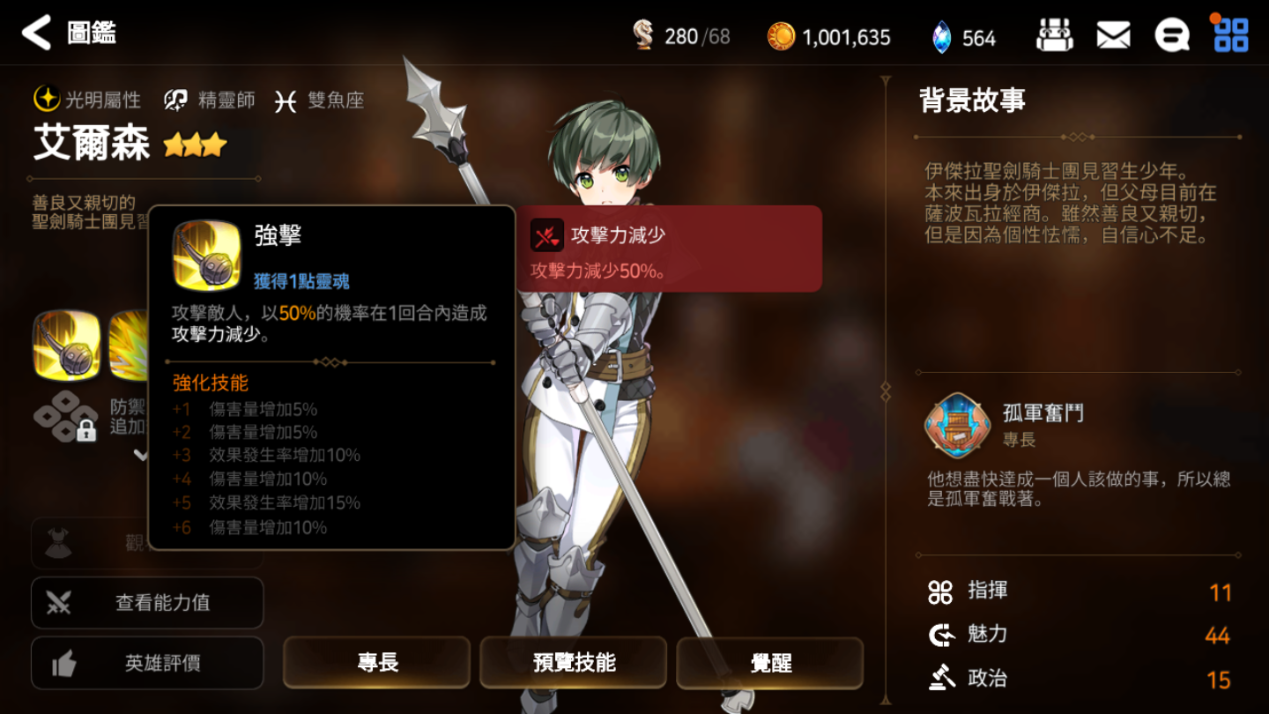Tap the locked formation icon with padlock
This screenshot has width=1269, height=714.
pos(66,416)
